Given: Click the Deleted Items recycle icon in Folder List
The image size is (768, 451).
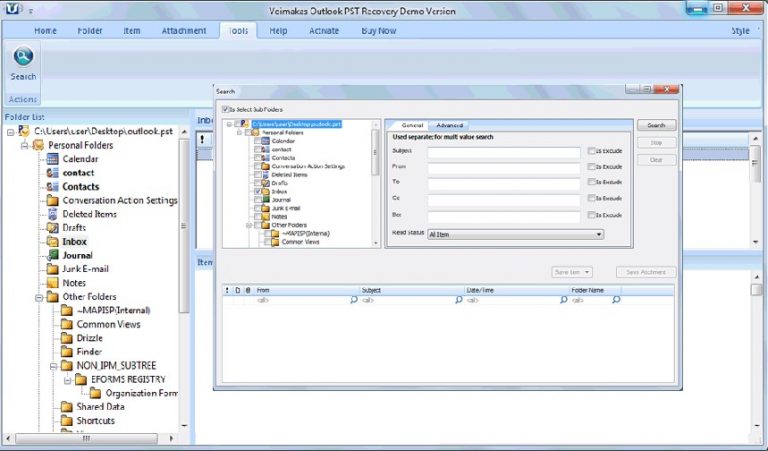Looking at the screenshot, I should click(52, 214).
